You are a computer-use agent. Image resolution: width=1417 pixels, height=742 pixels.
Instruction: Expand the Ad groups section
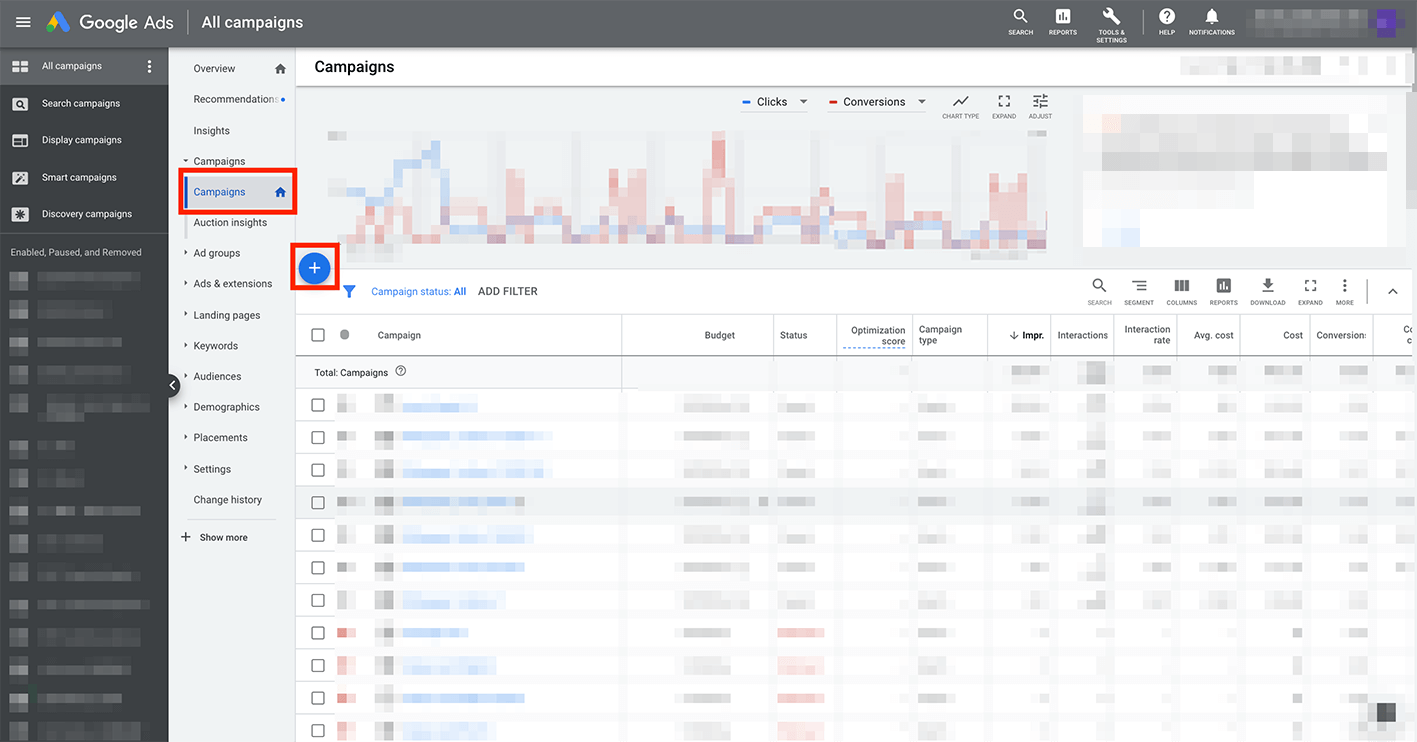pos(217,253)
